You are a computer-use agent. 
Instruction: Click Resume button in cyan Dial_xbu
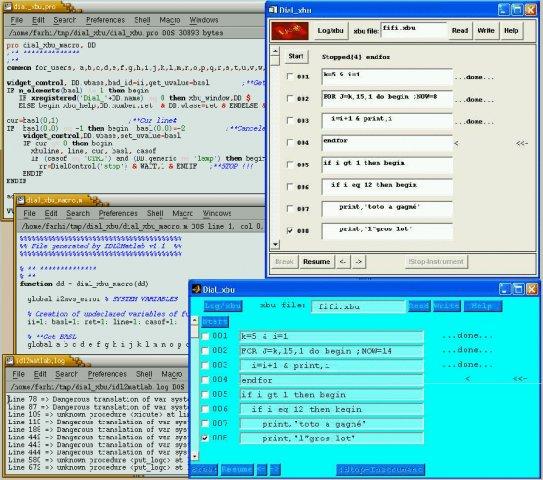237,470
